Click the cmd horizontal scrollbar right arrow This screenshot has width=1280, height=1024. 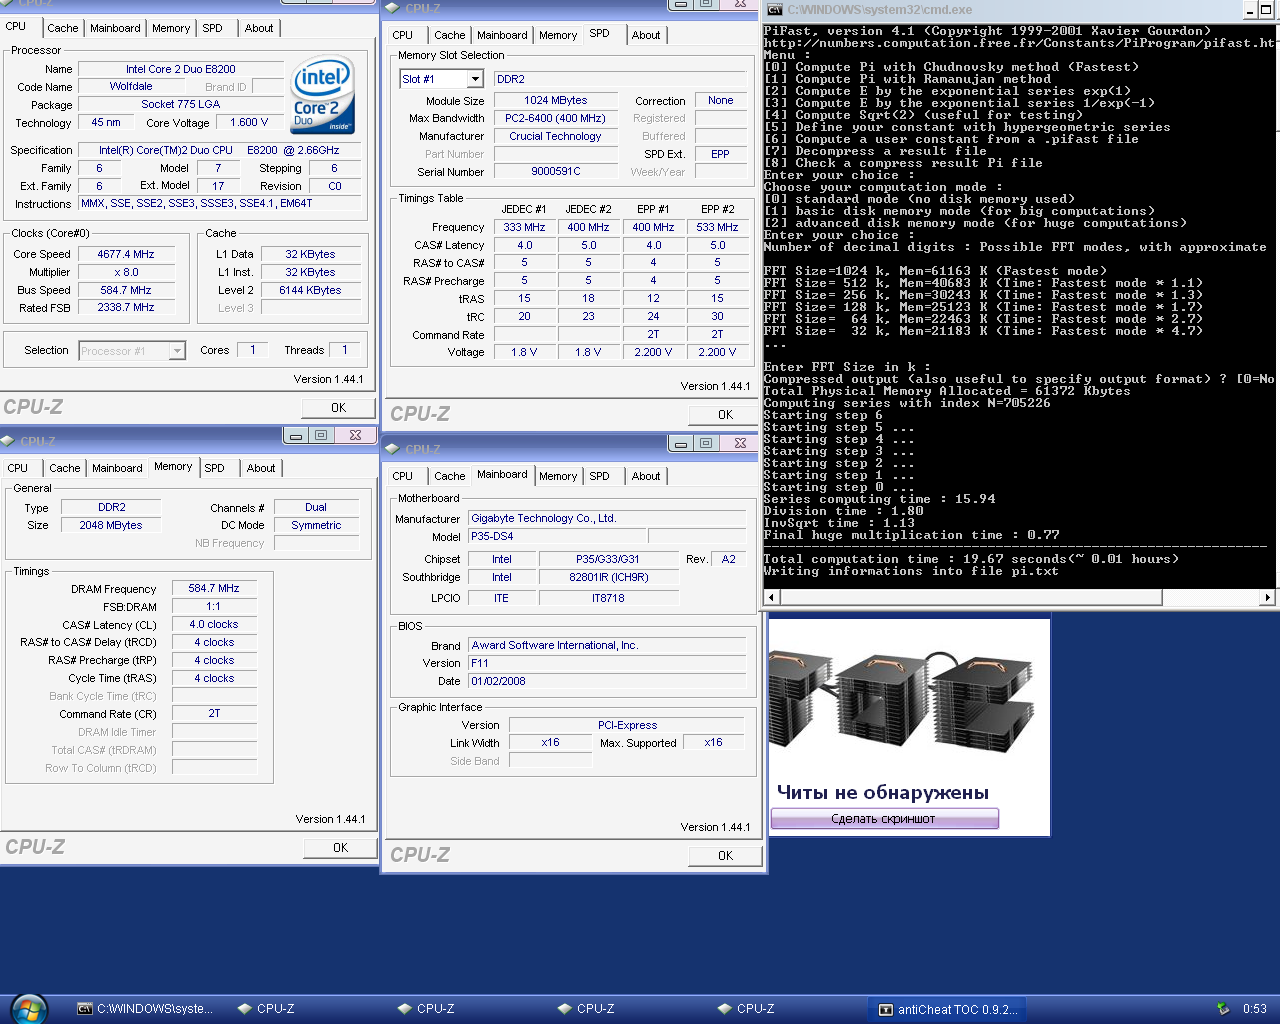[1268, 598]
